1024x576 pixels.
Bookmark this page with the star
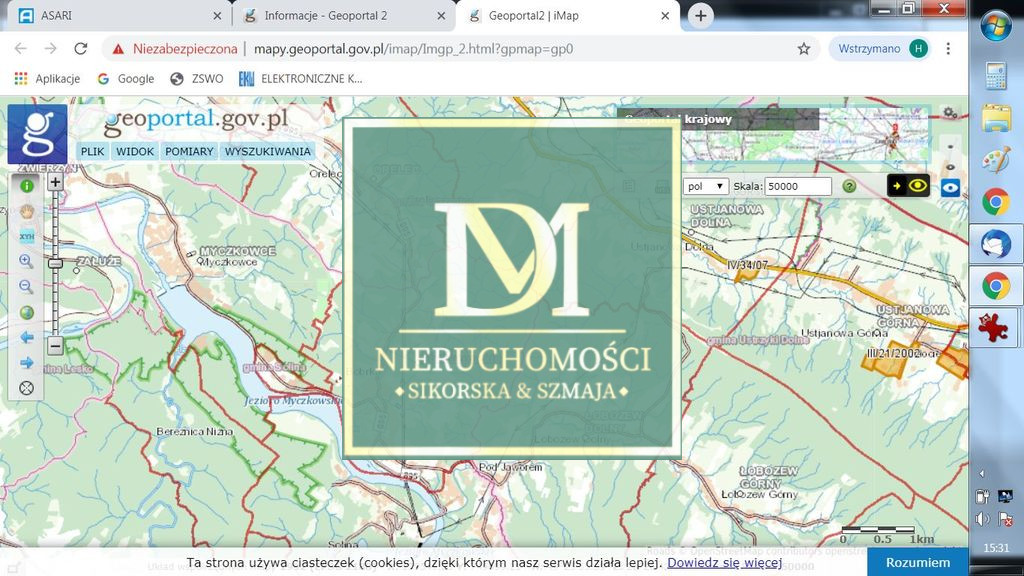pos(804,49)
